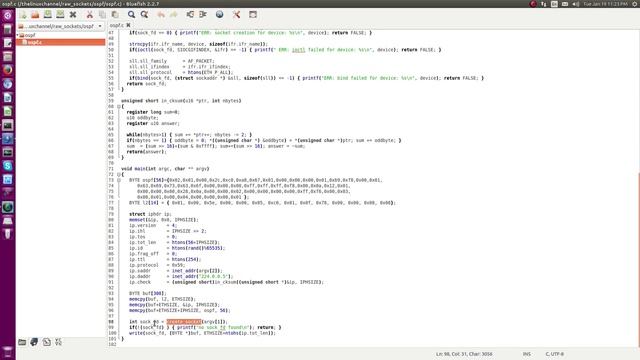This screenshot has width=640, height=360.
Task: Click the Redo arrow icon
Action: click(173, 15)
